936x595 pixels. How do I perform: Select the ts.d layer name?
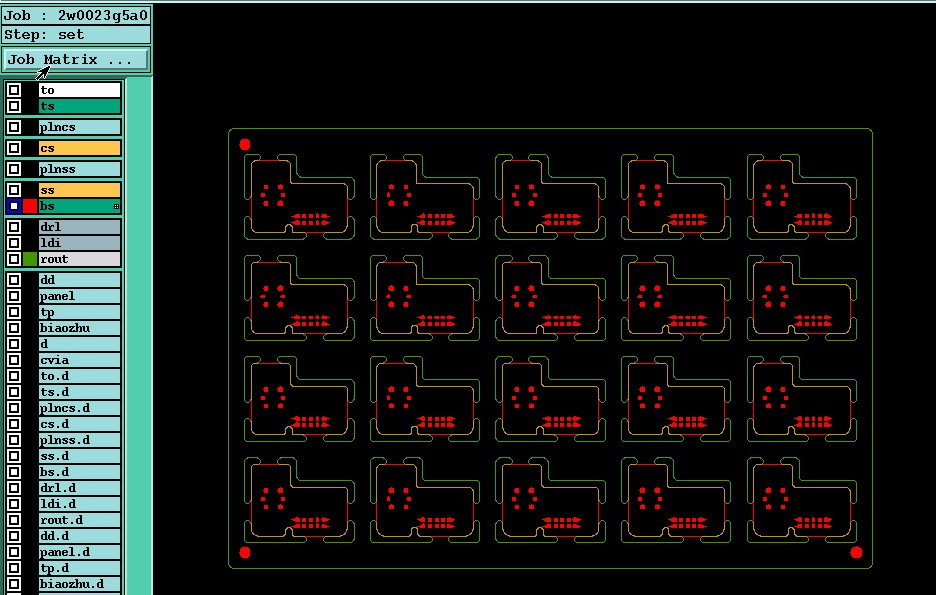[79, 392]
